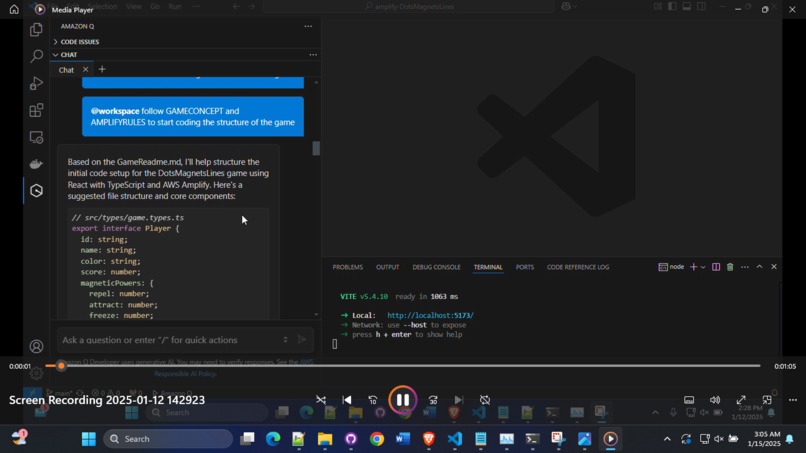Image resolution: width=806 pixels, height=453 pixels.
Task: Create a new terminal with plus
Action: pyautogui.click(x=693, y=267)
